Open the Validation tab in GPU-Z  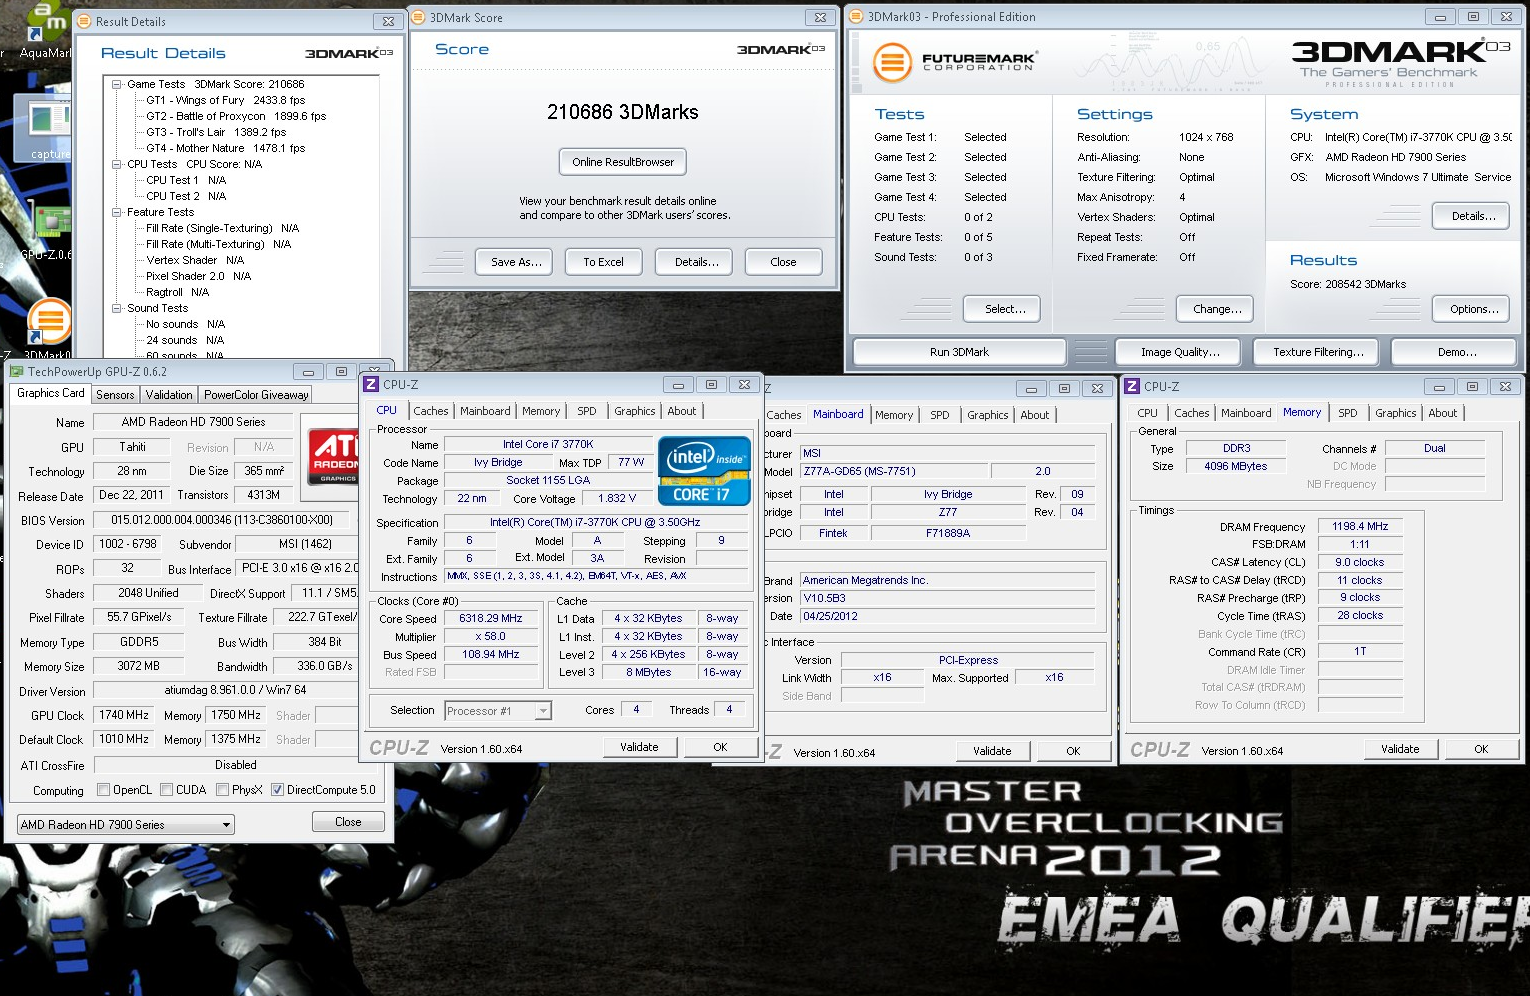click(x=169, y=395)
